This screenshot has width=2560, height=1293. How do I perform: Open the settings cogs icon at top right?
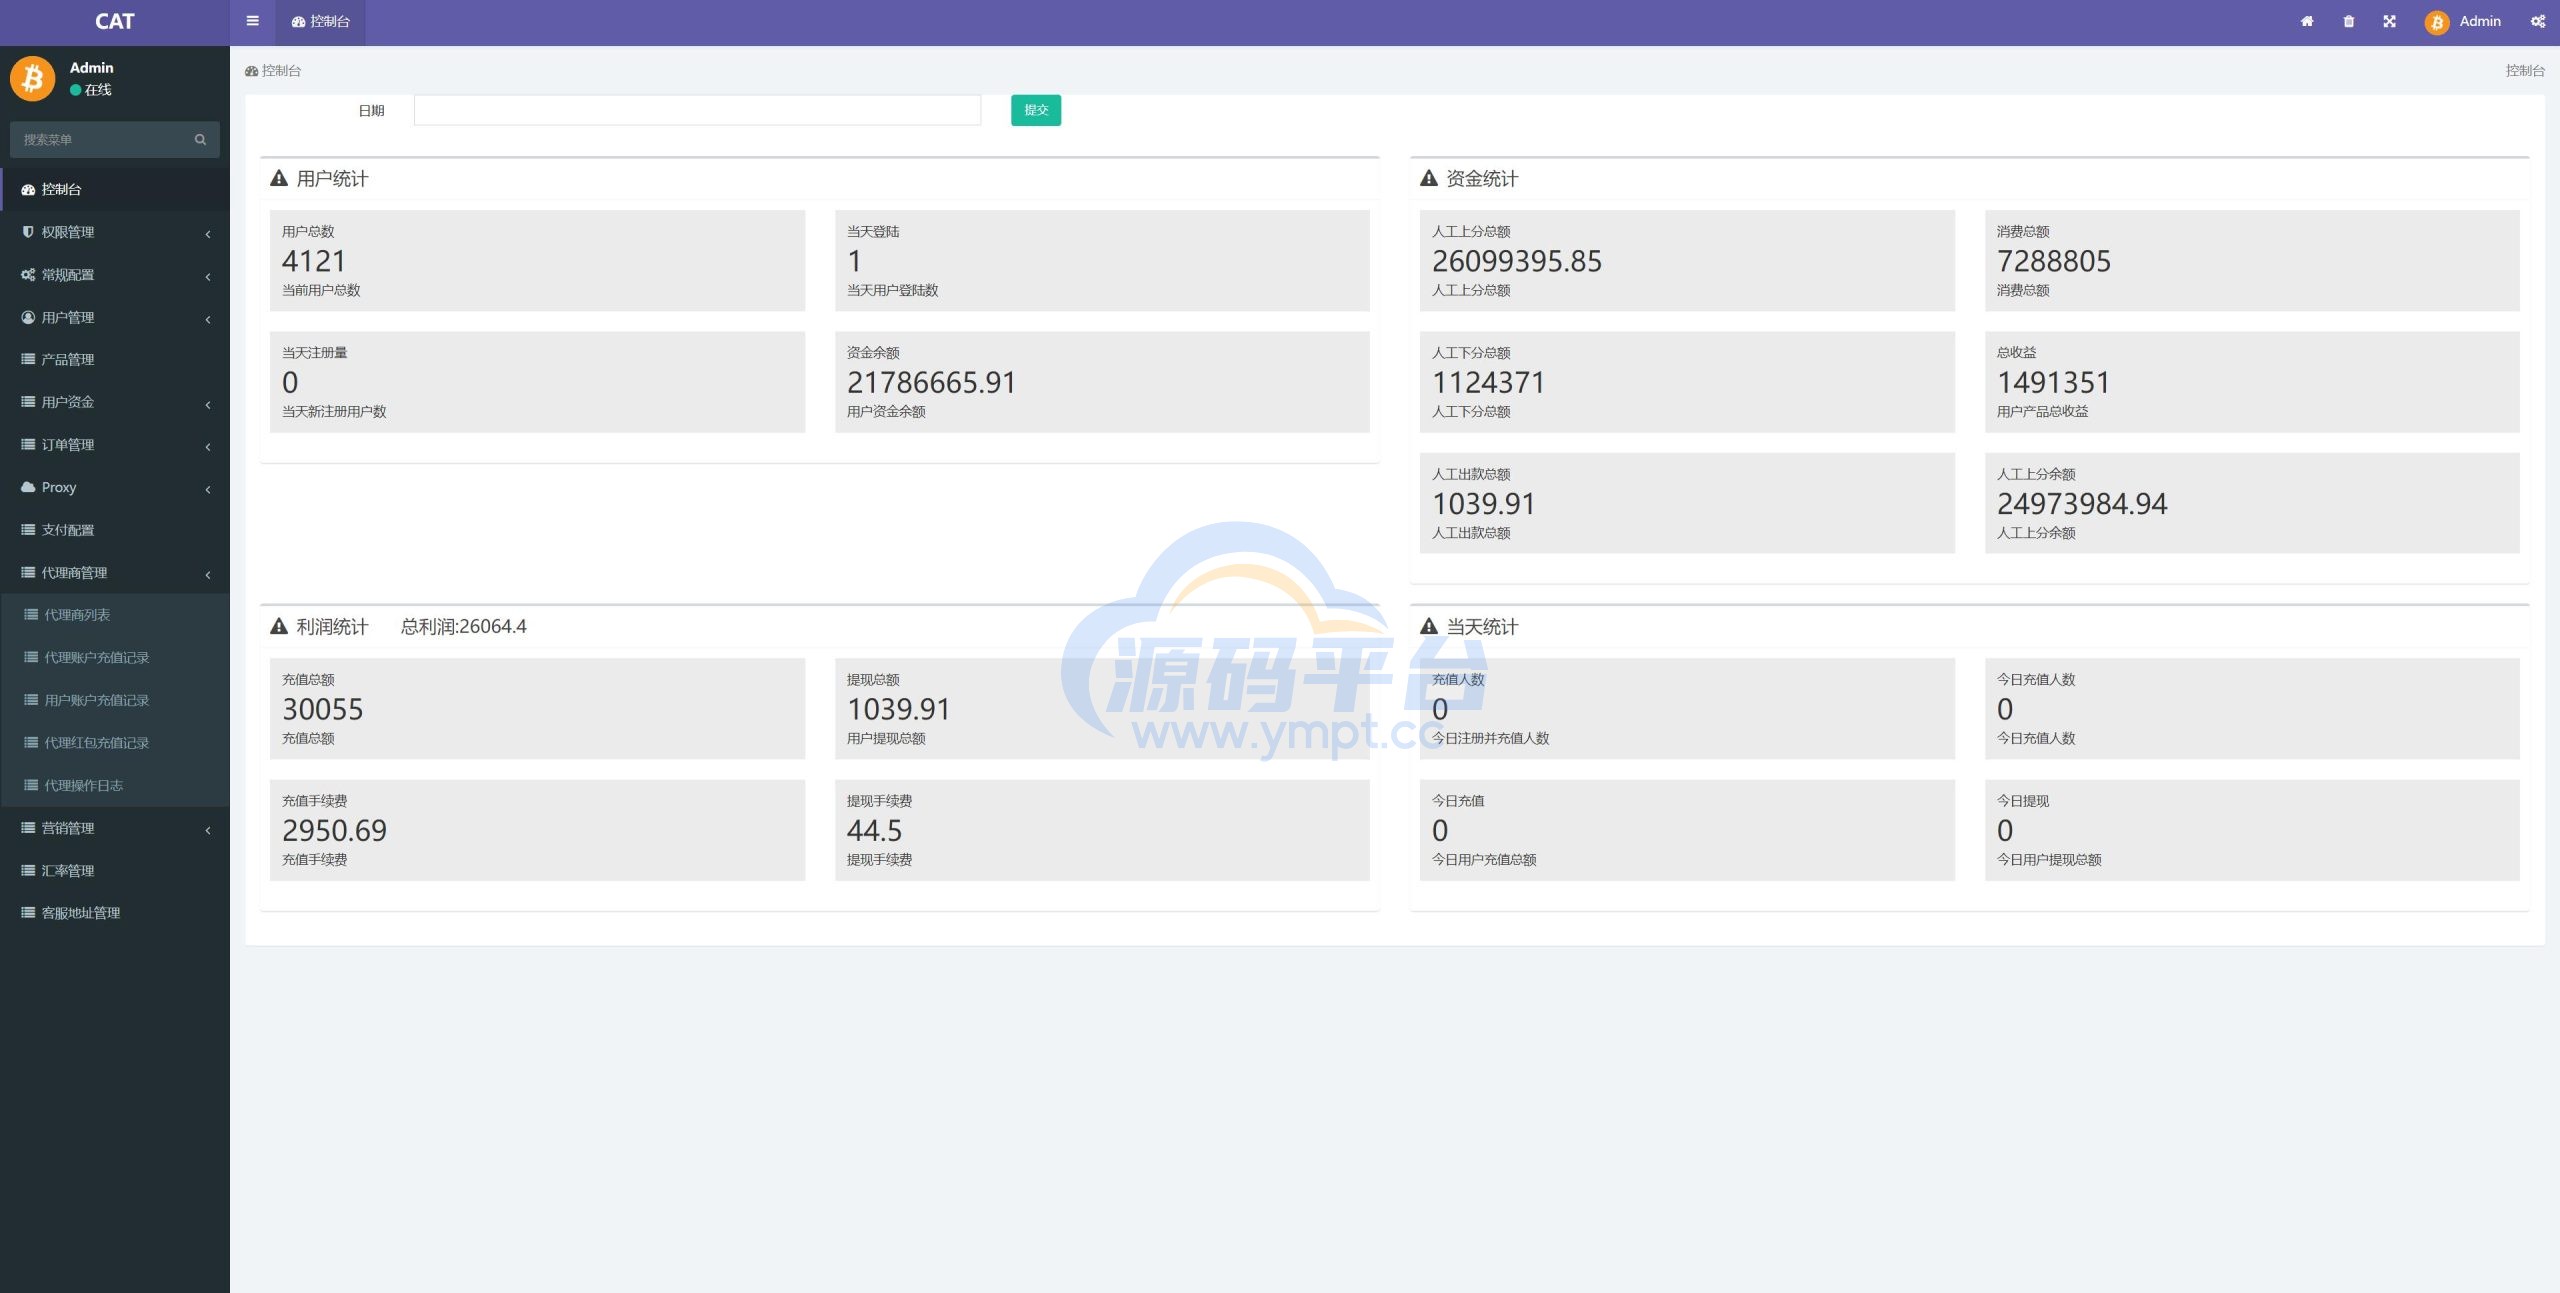coord(2538,21)
